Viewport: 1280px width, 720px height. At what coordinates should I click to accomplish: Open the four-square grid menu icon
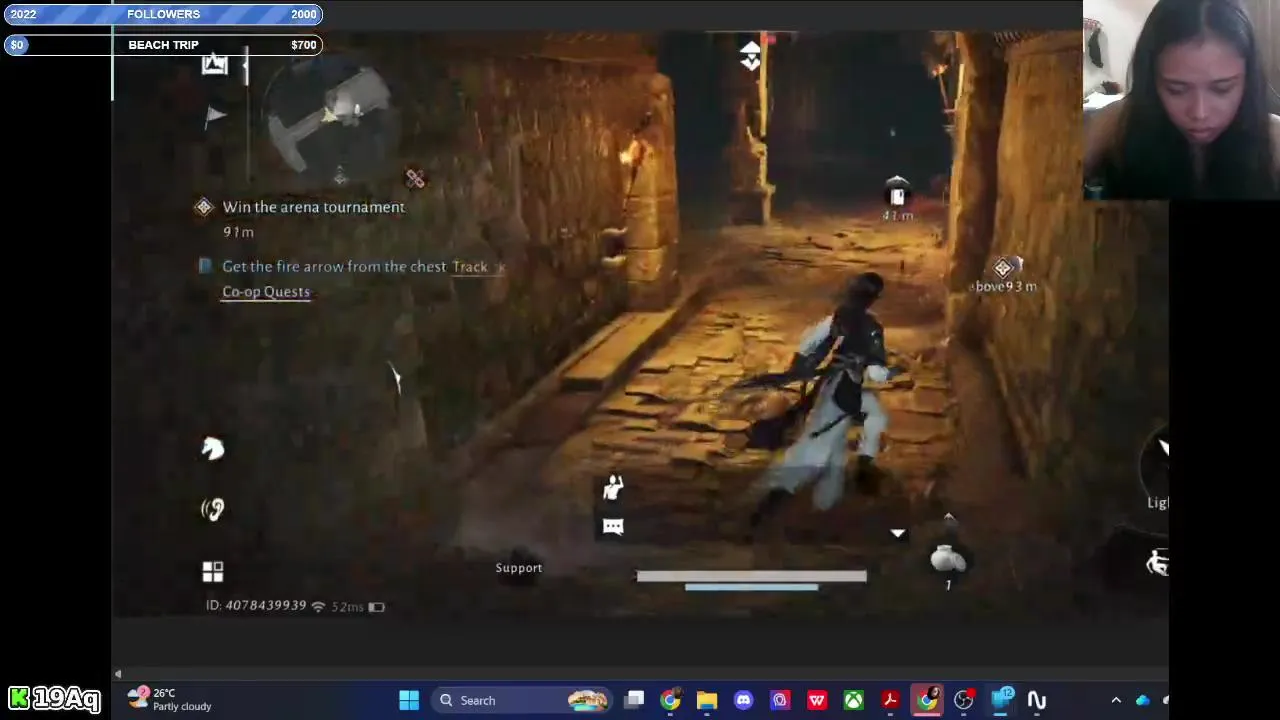[x=213, y=572]
